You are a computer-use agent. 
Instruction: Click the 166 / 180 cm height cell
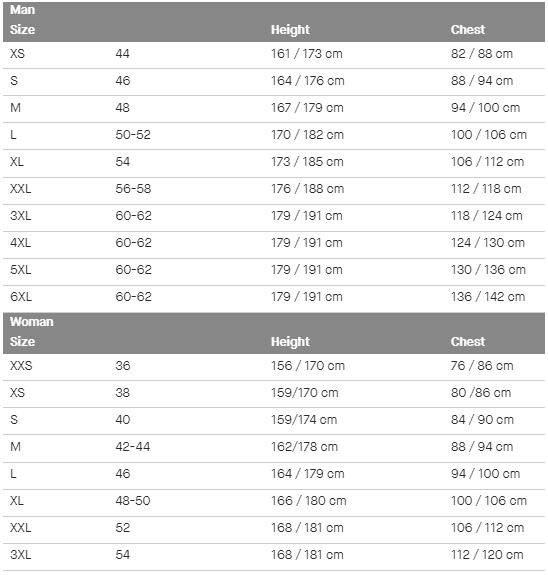coord(308,501)
